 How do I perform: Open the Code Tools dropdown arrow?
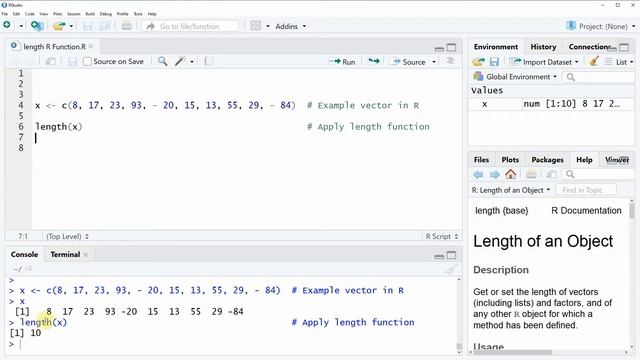coord(192,62)
